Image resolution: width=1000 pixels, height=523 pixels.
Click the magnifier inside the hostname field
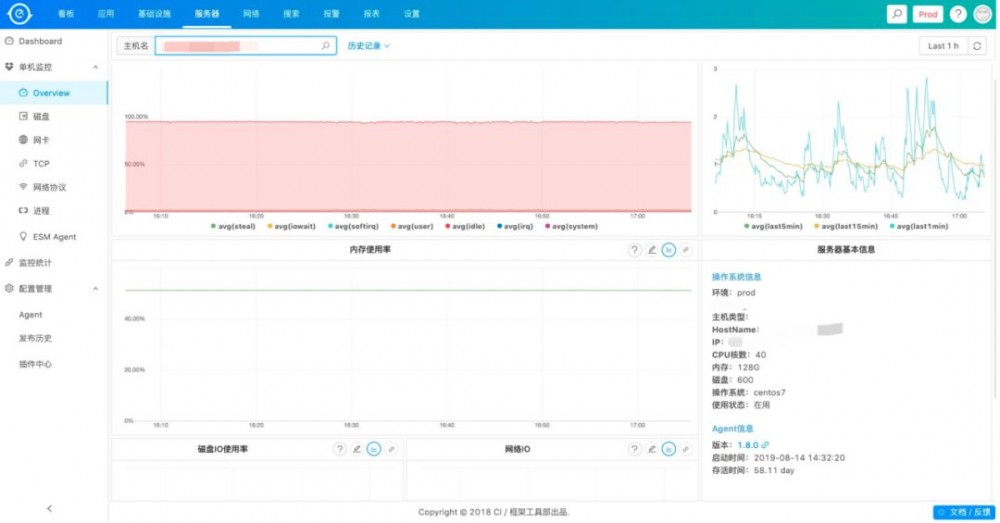click(x=325, y=46)
